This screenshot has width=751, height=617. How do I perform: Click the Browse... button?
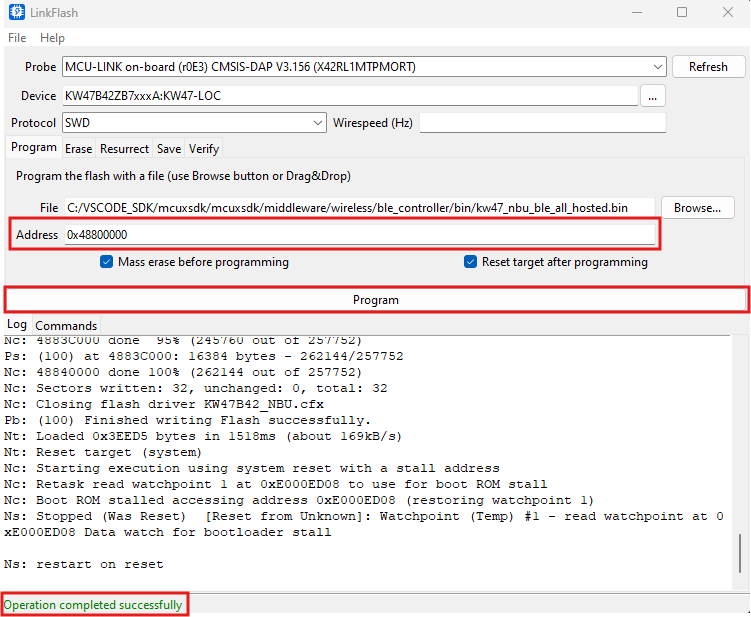[697, 208]
